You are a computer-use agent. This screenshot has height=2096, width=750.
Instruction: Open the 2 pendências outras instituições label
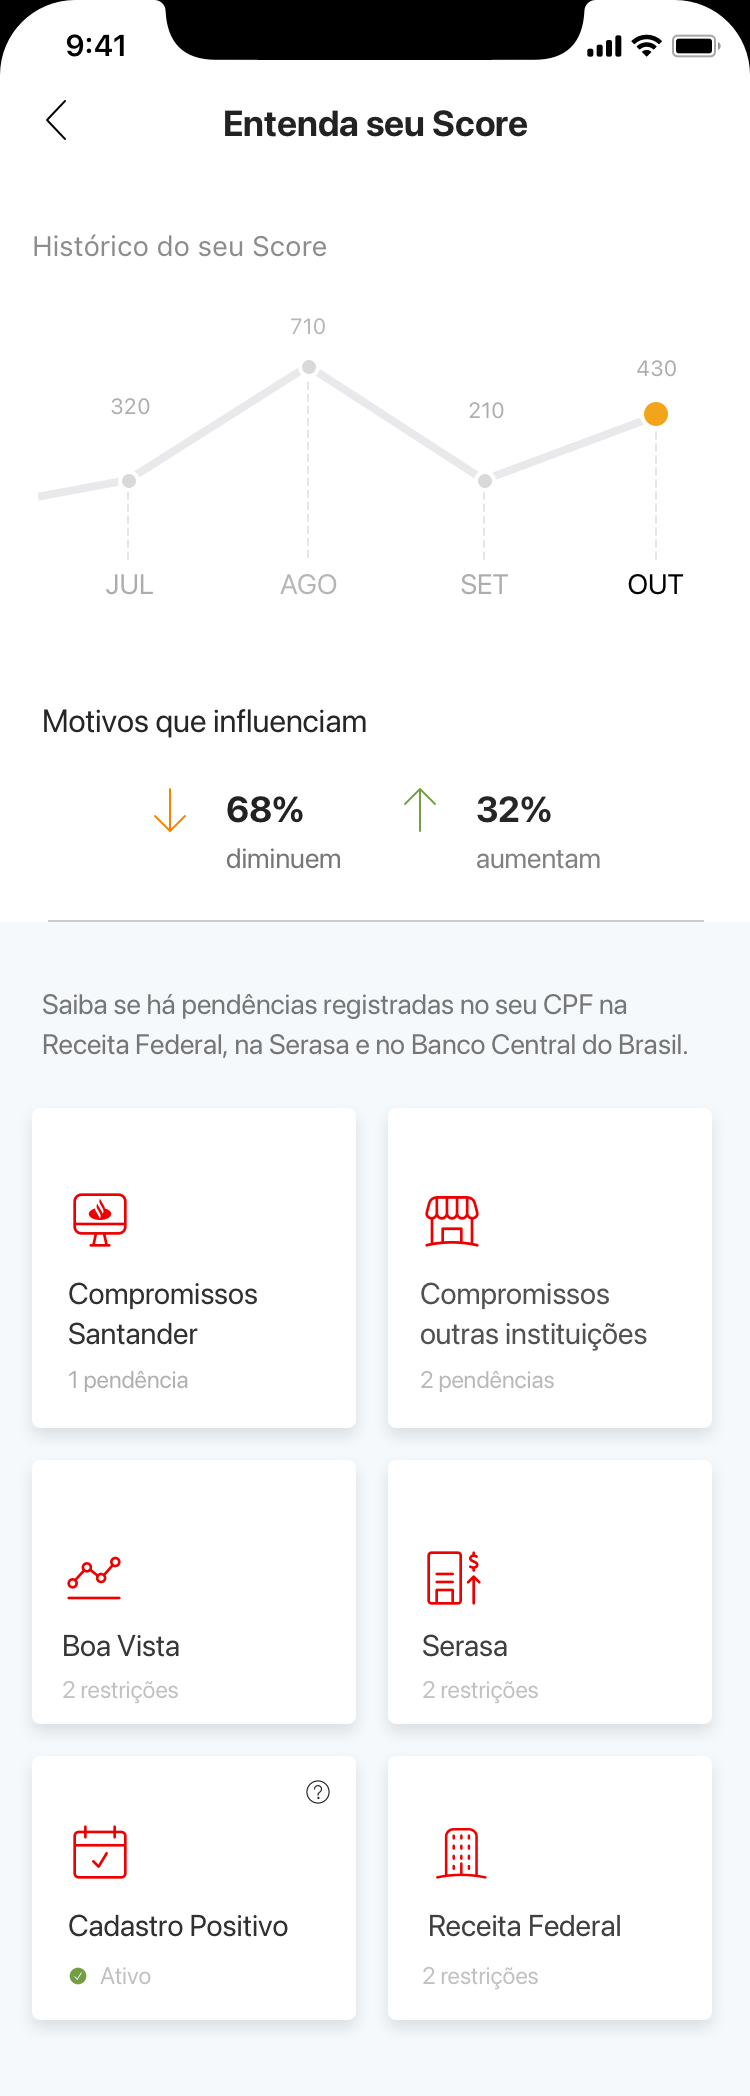(487, 1380)
